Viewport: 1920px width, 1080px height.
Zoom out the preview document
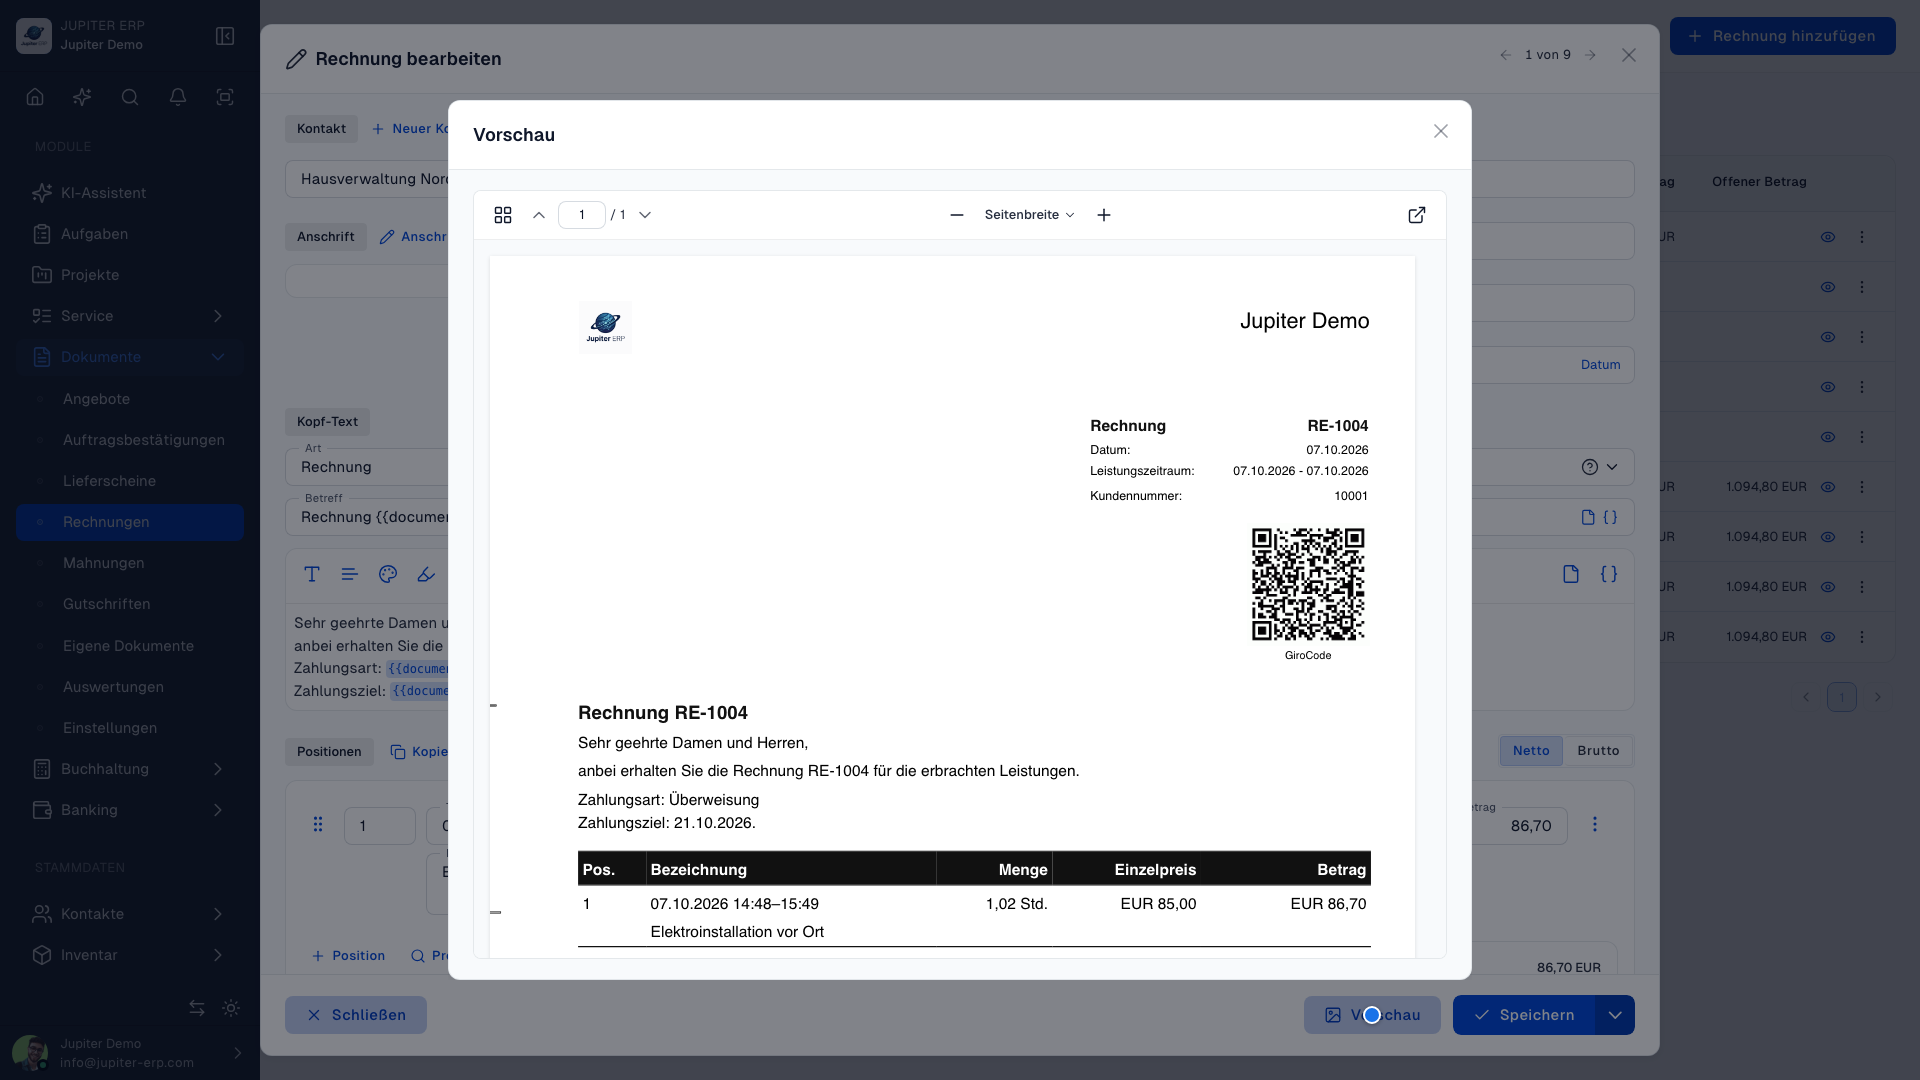coord(957,215)
